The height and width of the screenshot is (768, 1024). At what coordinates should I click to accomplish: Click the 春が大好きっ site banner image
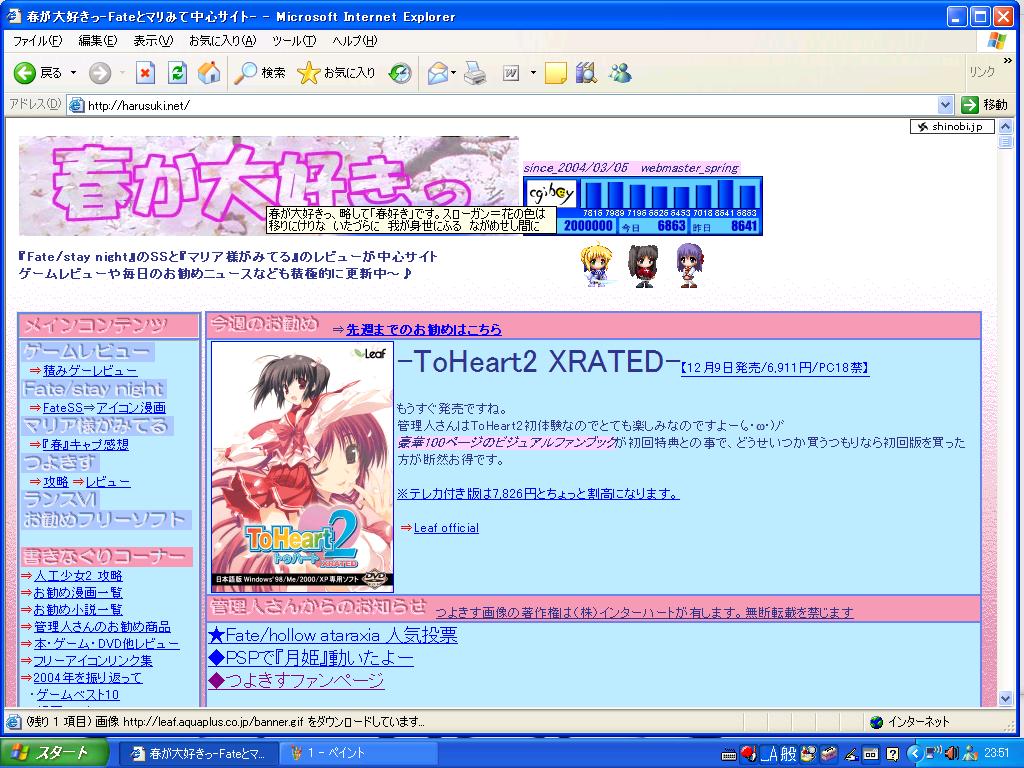click(268, 185)
